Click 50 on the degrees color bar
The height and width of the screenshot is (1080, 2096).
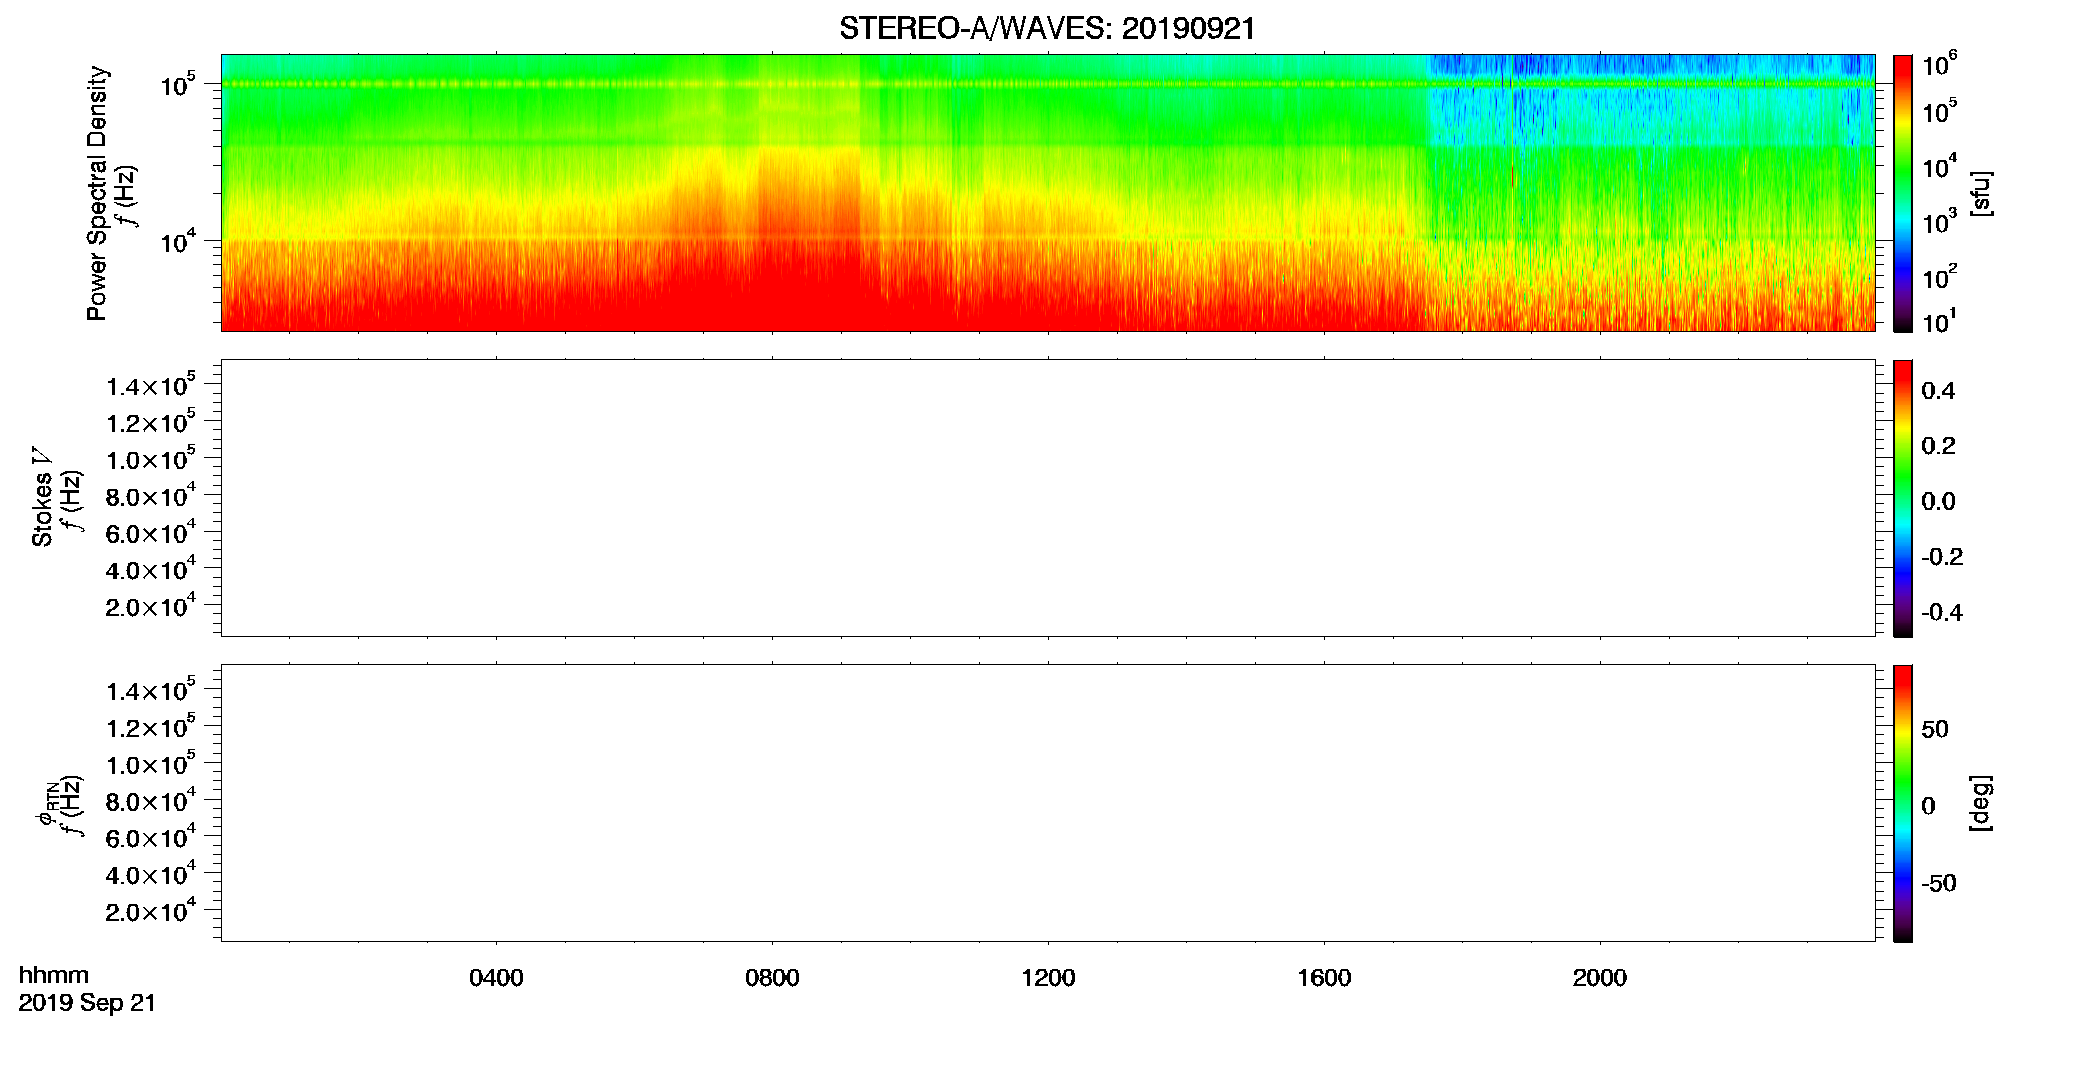[x=1935, y=729]
